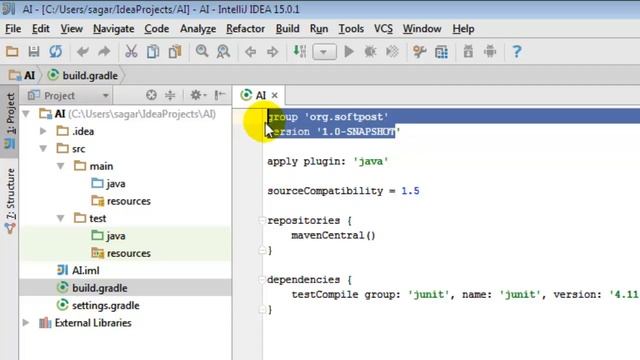Click the Redo toolbar arrow
This screenshot has width=640, height=360.
104,52
